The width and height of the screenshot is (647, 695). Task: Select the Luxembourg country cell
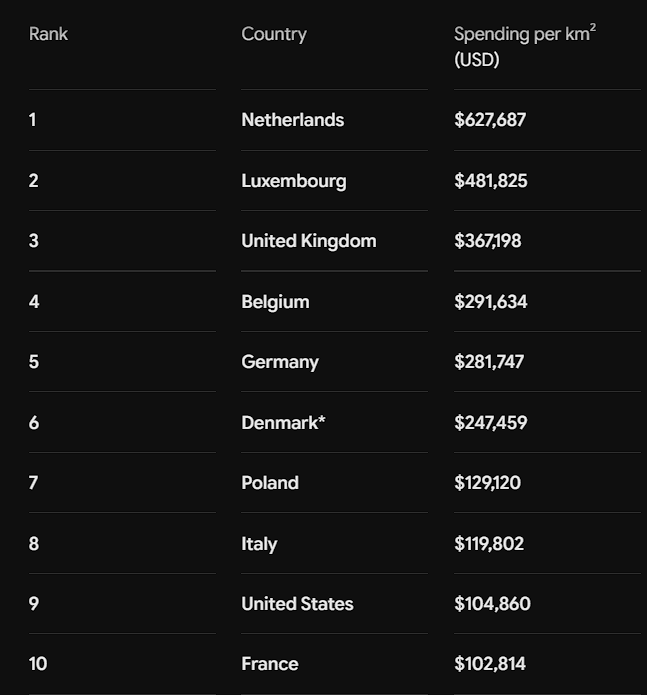tap(294, 181)
